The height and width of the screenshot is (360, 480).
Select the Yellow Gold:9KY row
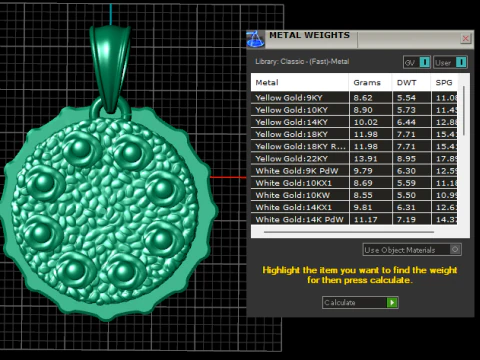tap(354, 98)
